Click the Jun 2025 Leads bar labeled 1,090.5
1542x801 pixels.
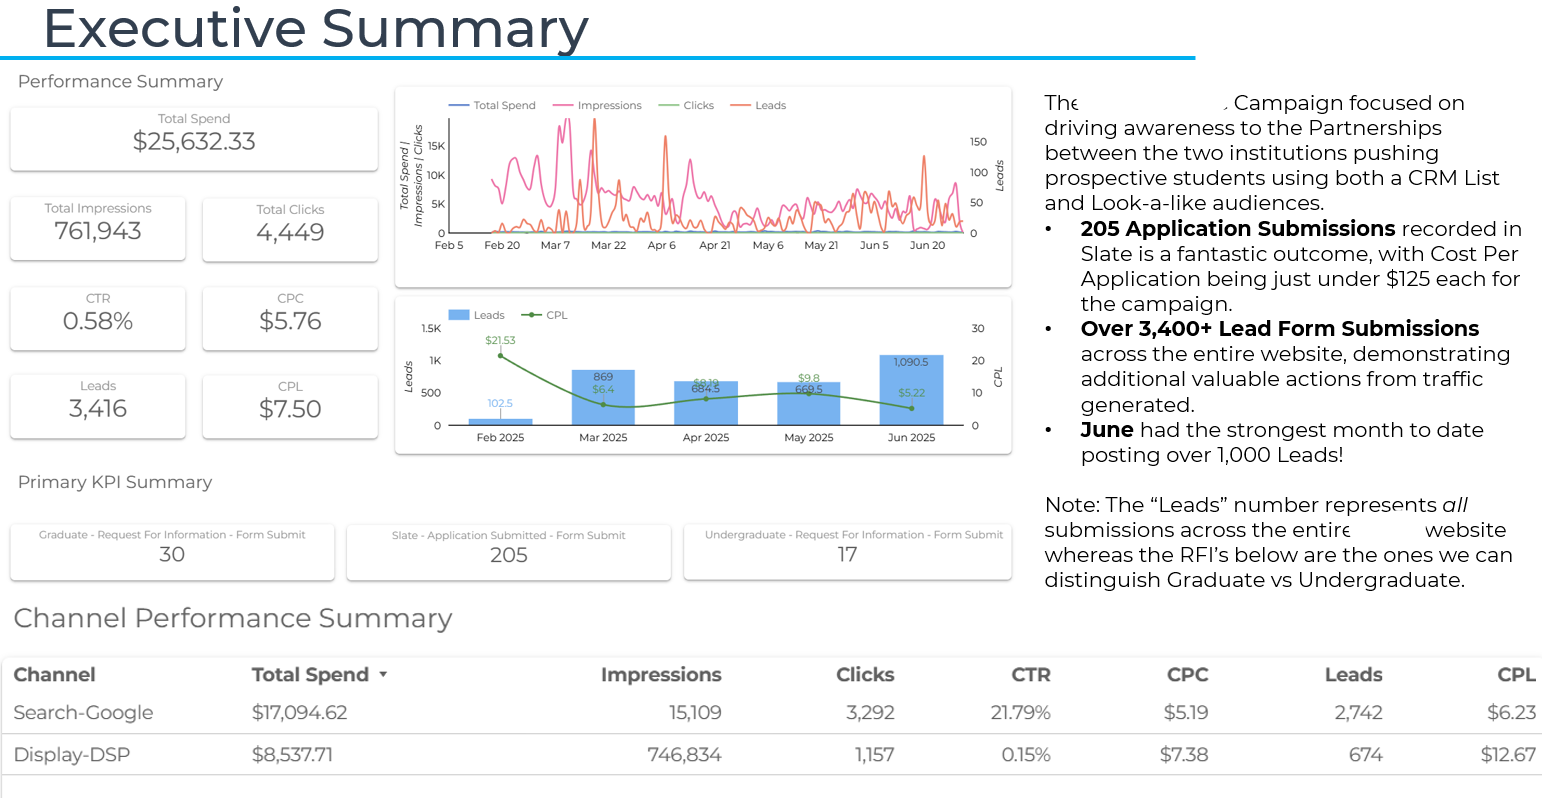point(912,391)
